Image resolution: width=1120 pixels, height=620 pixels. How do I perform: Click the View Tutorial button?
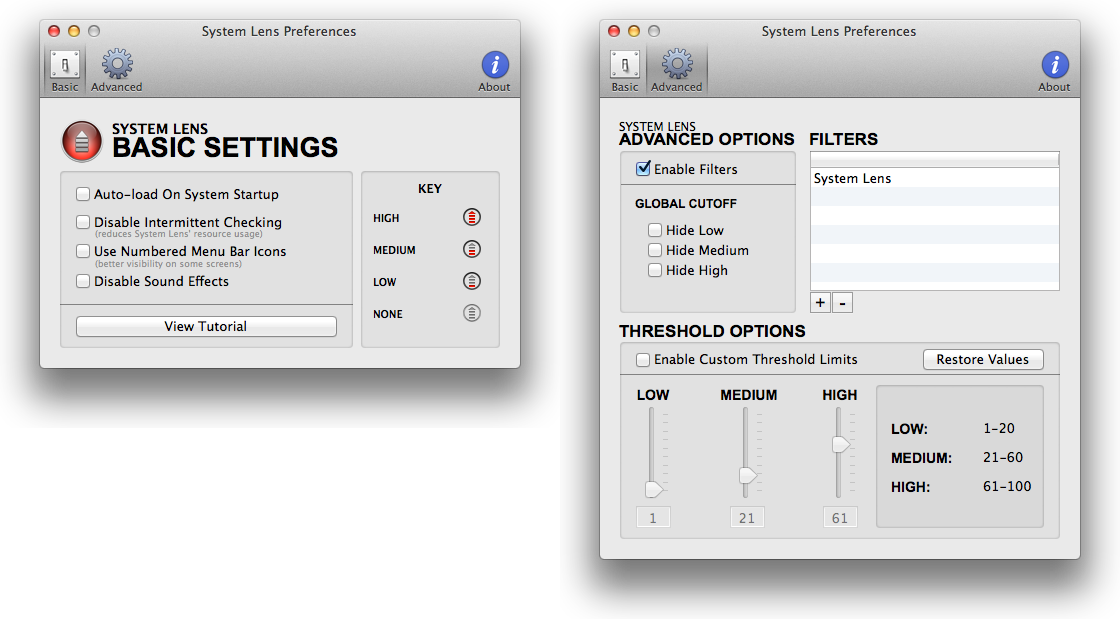tap(206, 326)
